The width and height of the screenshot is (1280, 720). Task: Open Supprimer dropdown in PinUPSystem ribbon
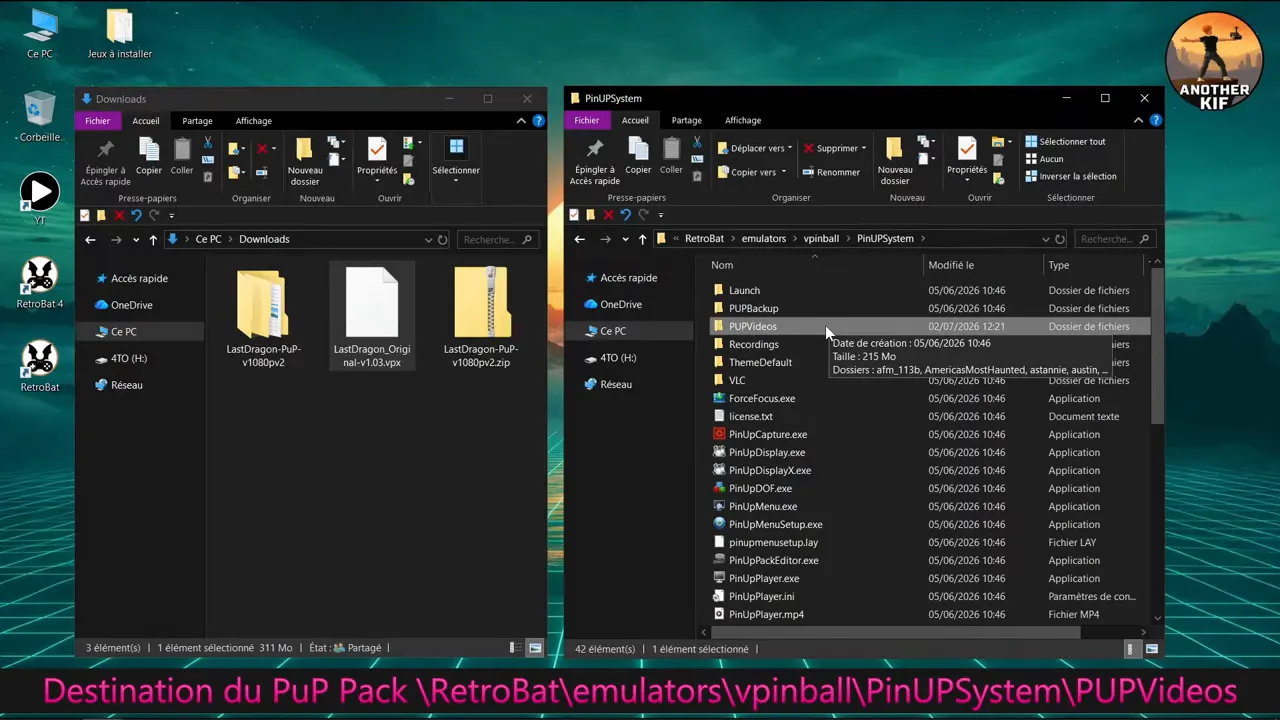[834, 148]
